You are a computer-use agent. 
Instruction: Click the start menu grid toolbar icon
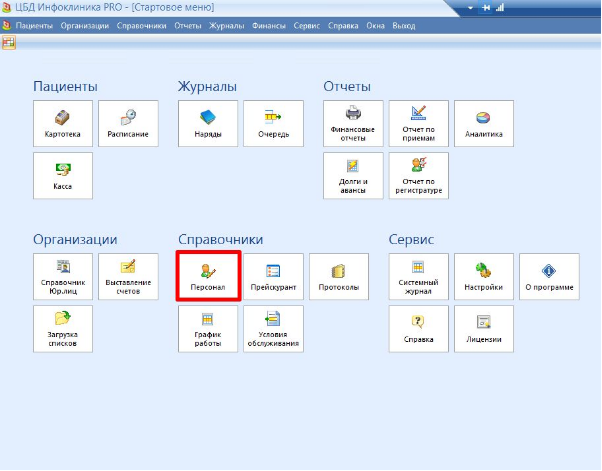(8, 43)
